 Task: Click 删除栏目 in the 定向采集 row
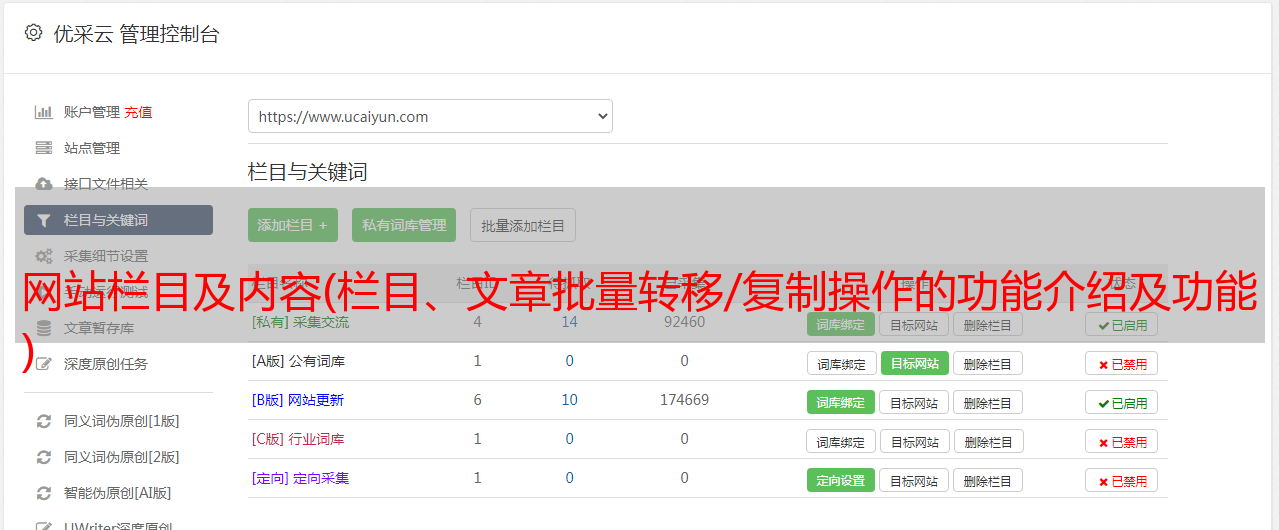988,481
